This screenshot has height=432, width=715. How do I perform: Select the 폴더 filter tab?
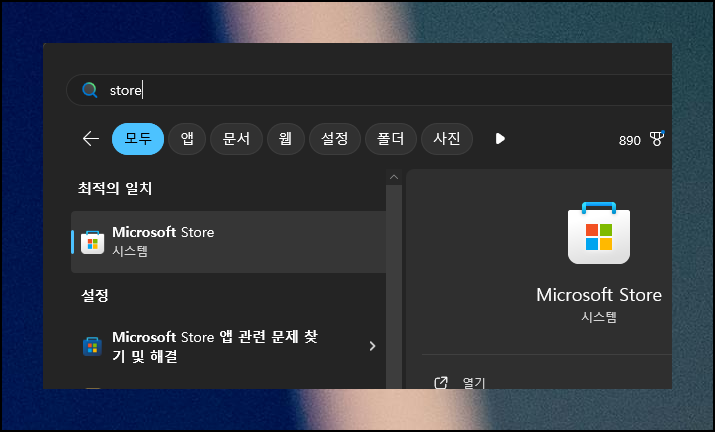coord(391,139)
